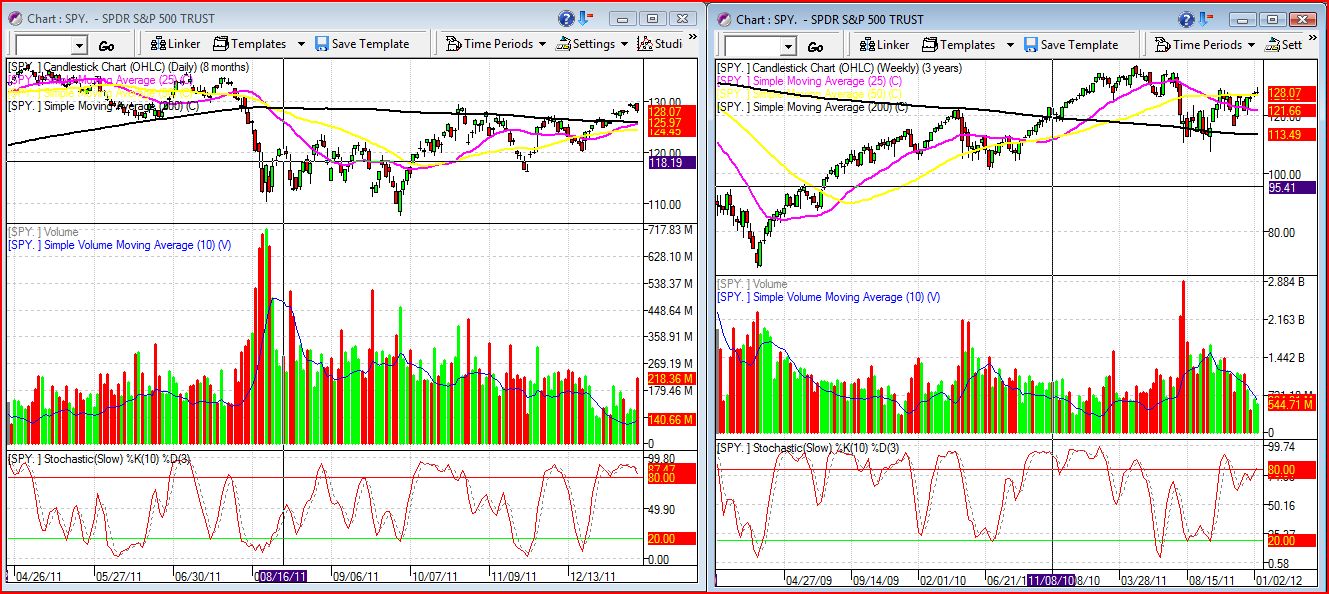Open Time Periods menu in left chart window
The height and width of the screenshot is (594, 1329).
[x=496, y=44]
